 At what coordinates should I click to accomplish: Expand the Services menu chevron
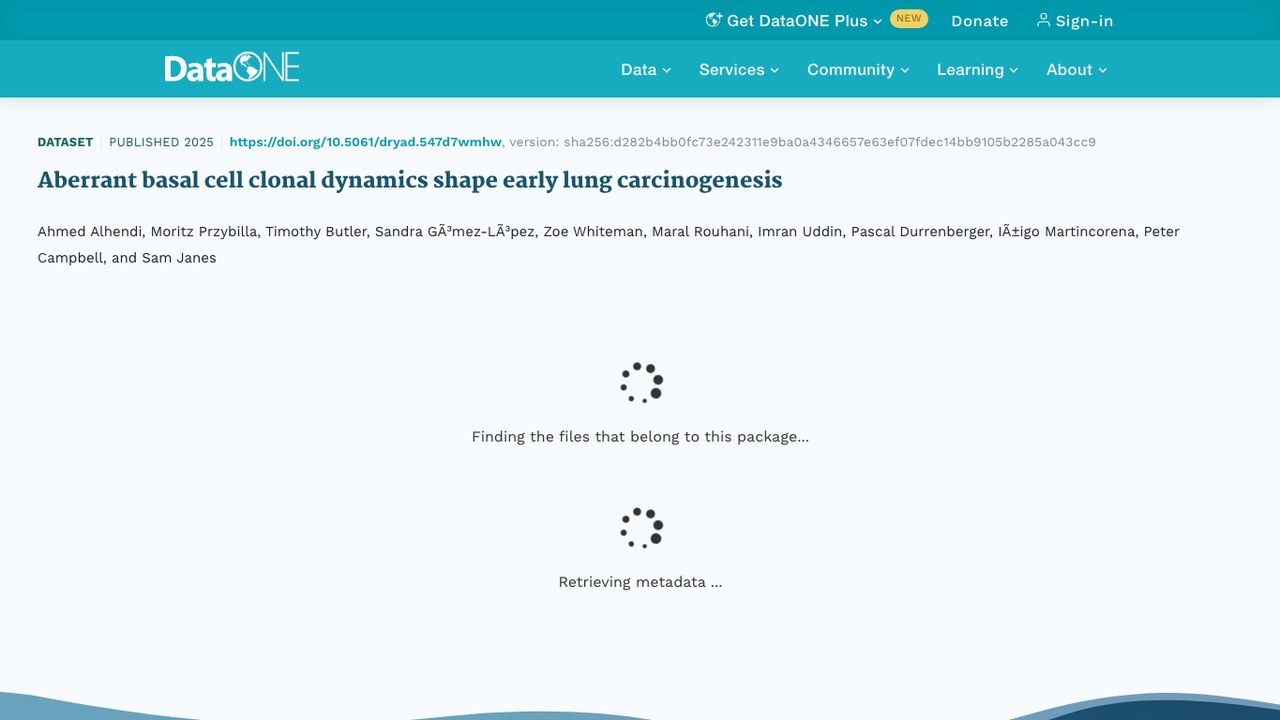(774, 70)
